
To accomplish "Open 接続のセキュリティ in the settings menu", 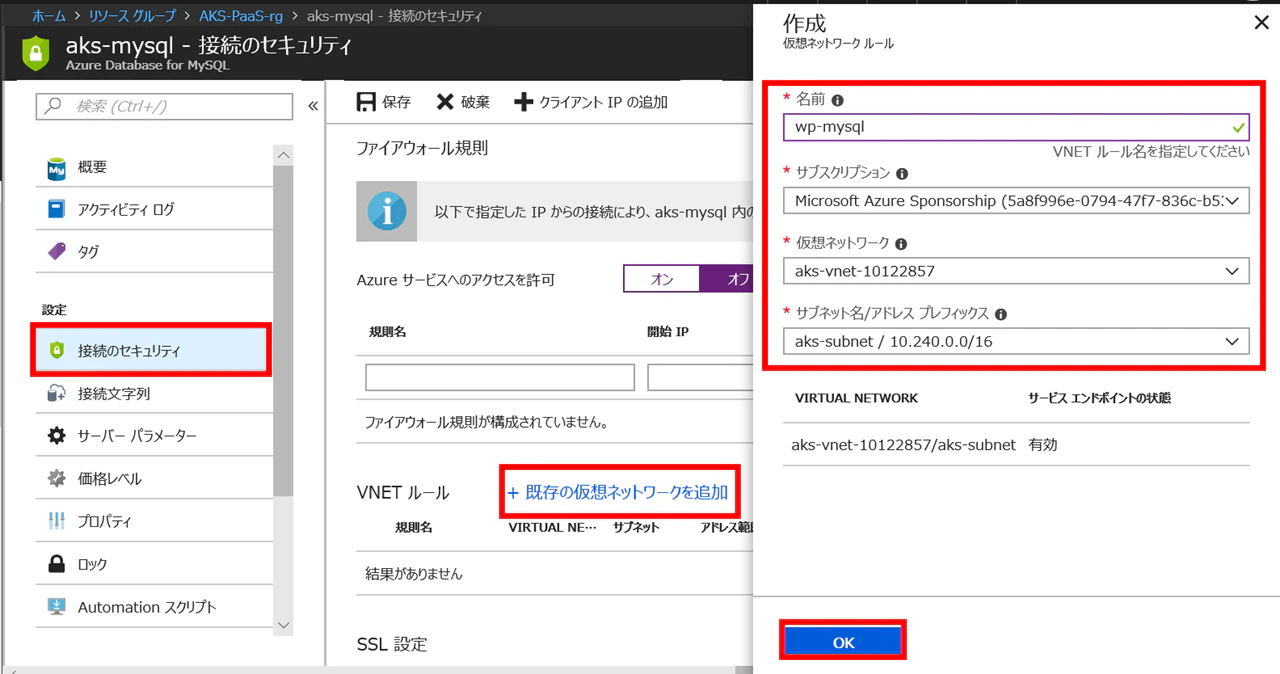I will pos(152,351).
